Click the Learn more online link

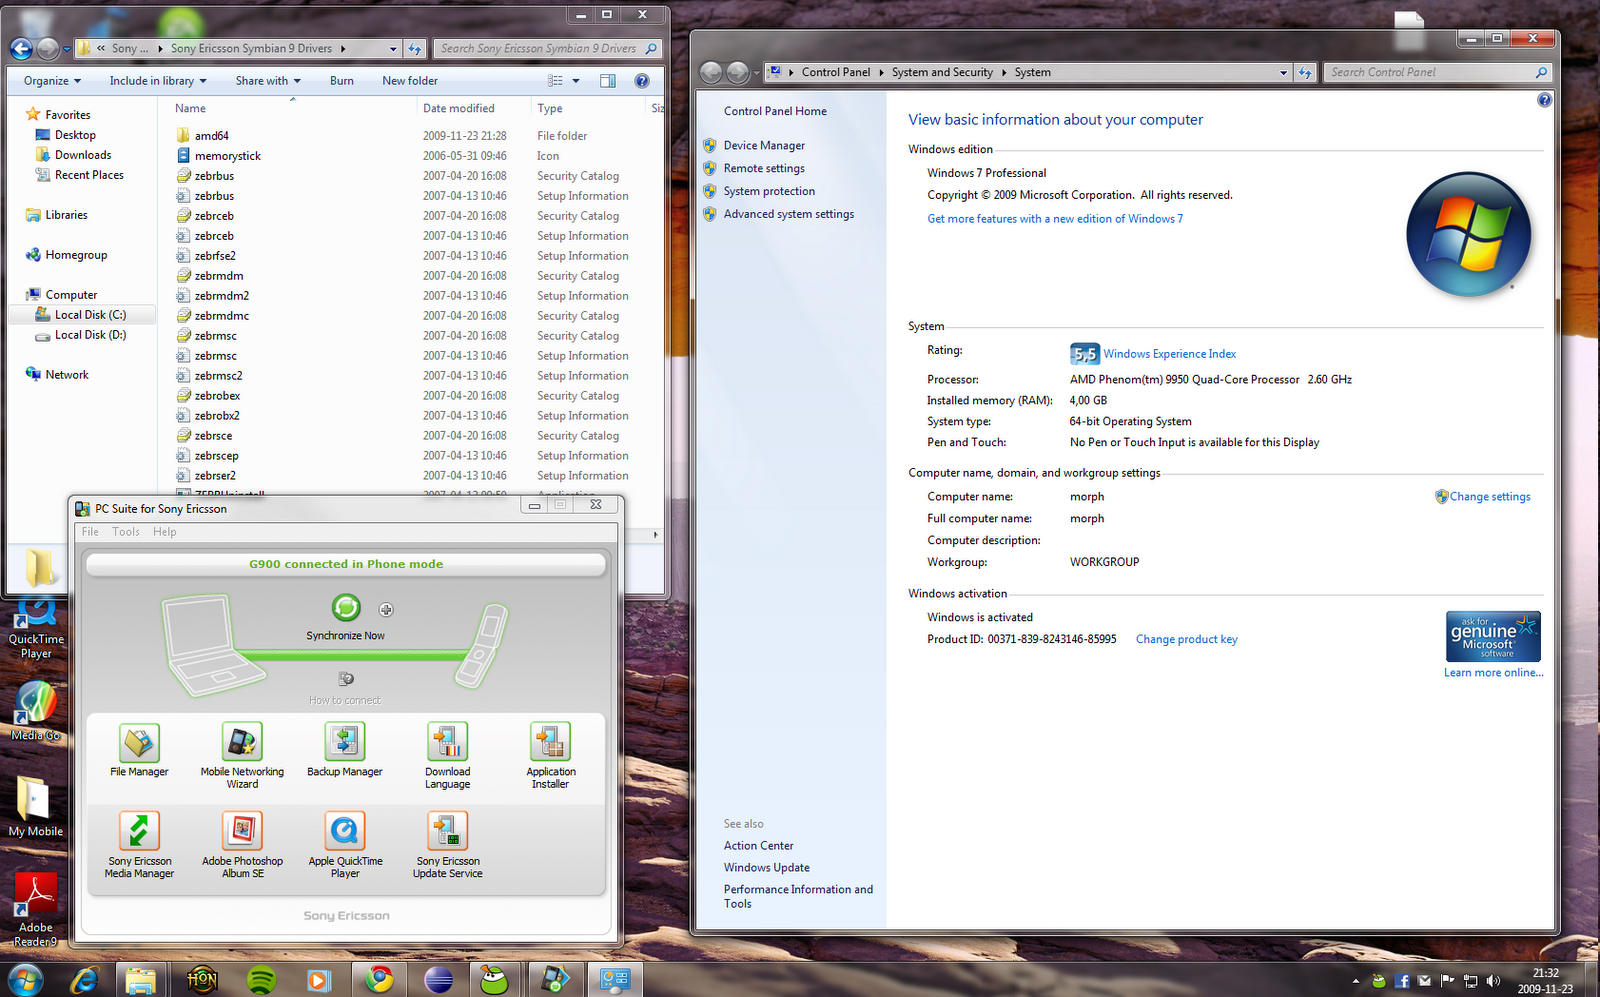pos(1493,673)
